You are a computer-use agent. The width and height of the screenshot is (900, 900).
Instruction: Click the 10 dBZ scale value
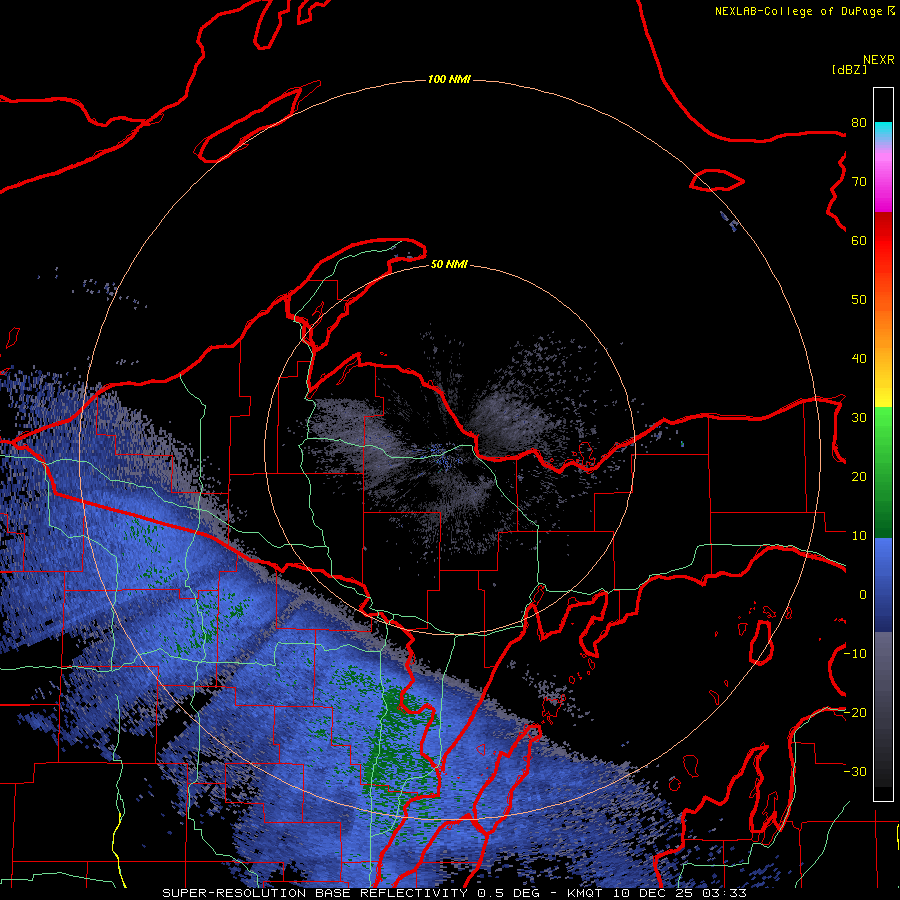coord(859,536)
